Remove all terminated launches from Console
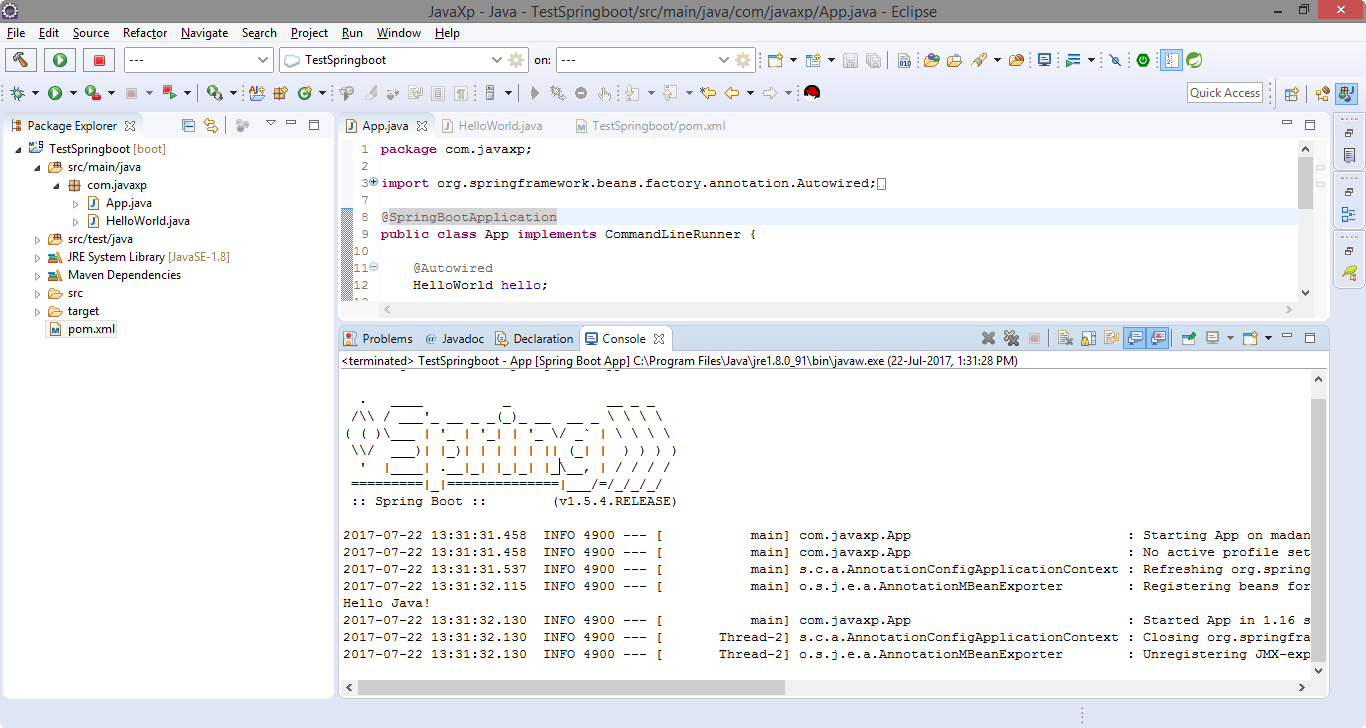This screenshot has height=728, width=1366. click(1012, 337)
